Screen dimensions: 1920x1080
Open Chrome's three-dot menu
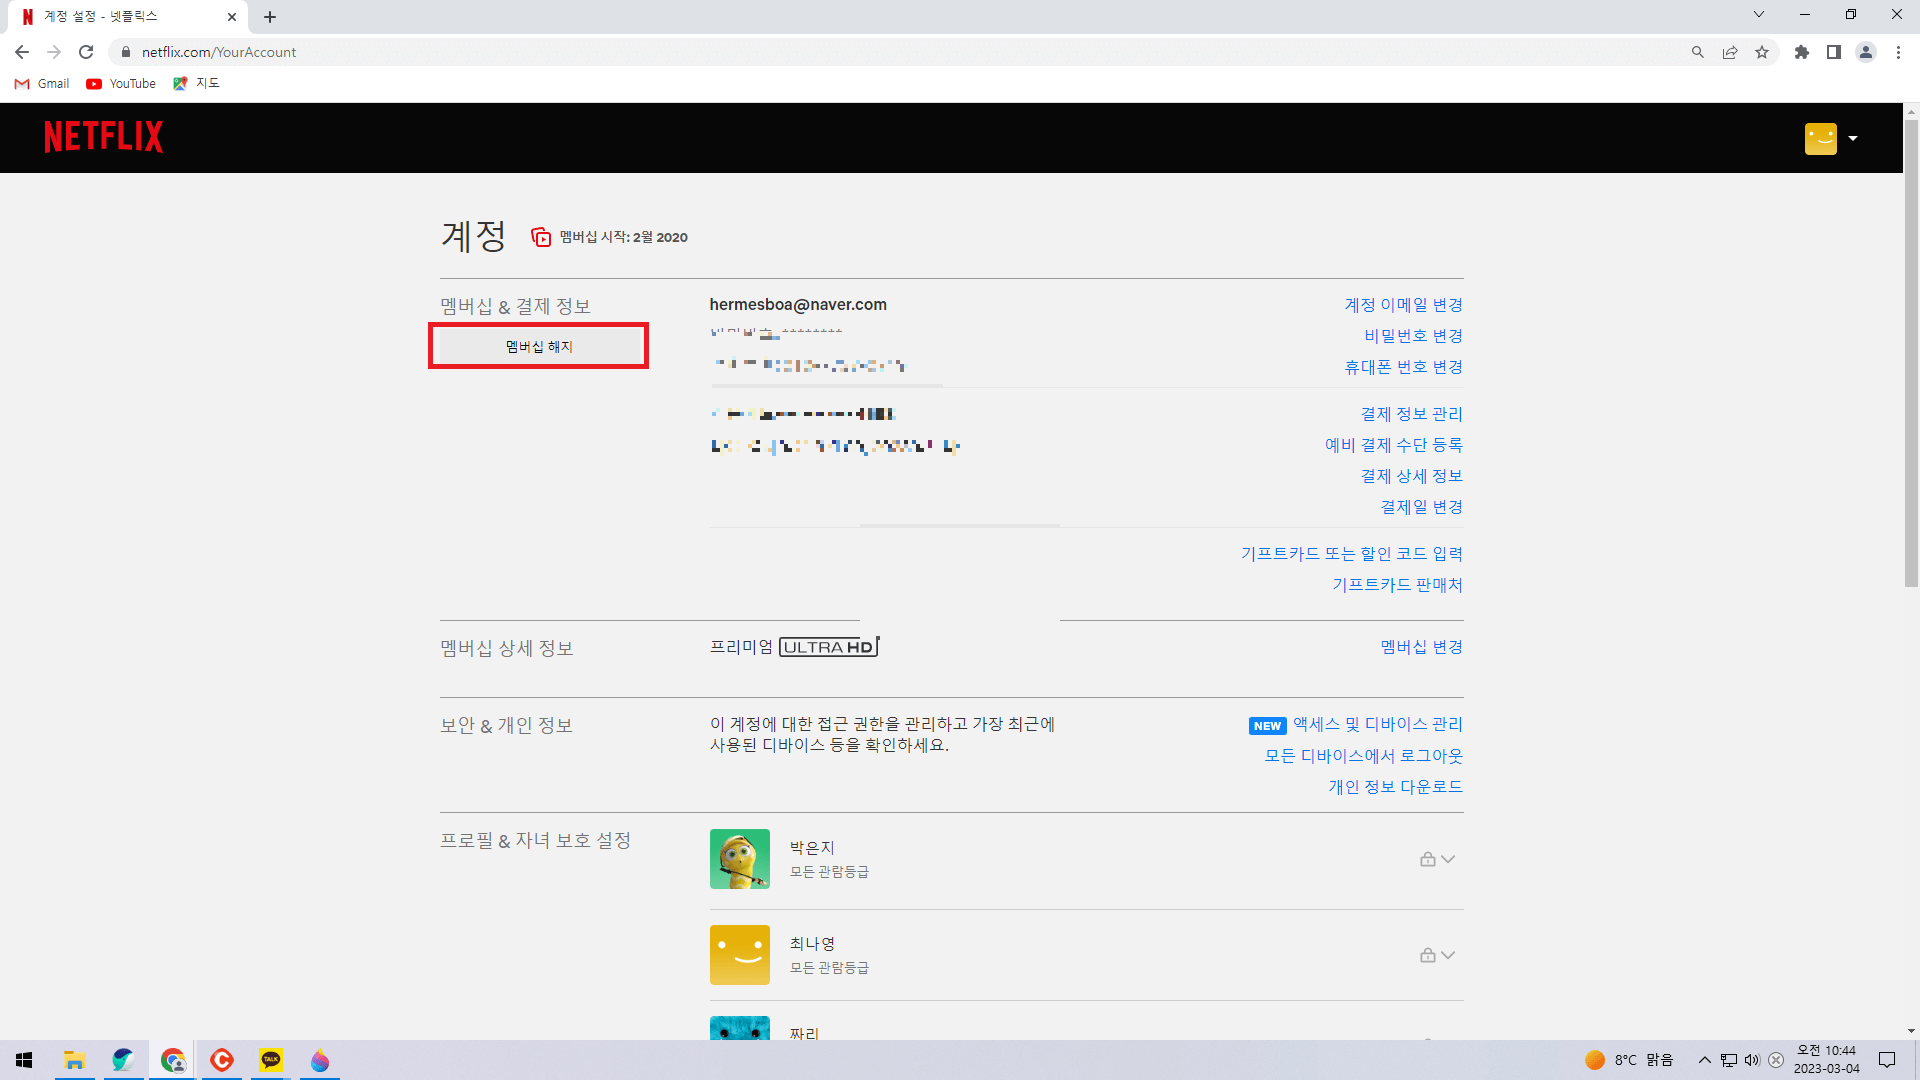pyautogui.click(x=1898, y=52)
